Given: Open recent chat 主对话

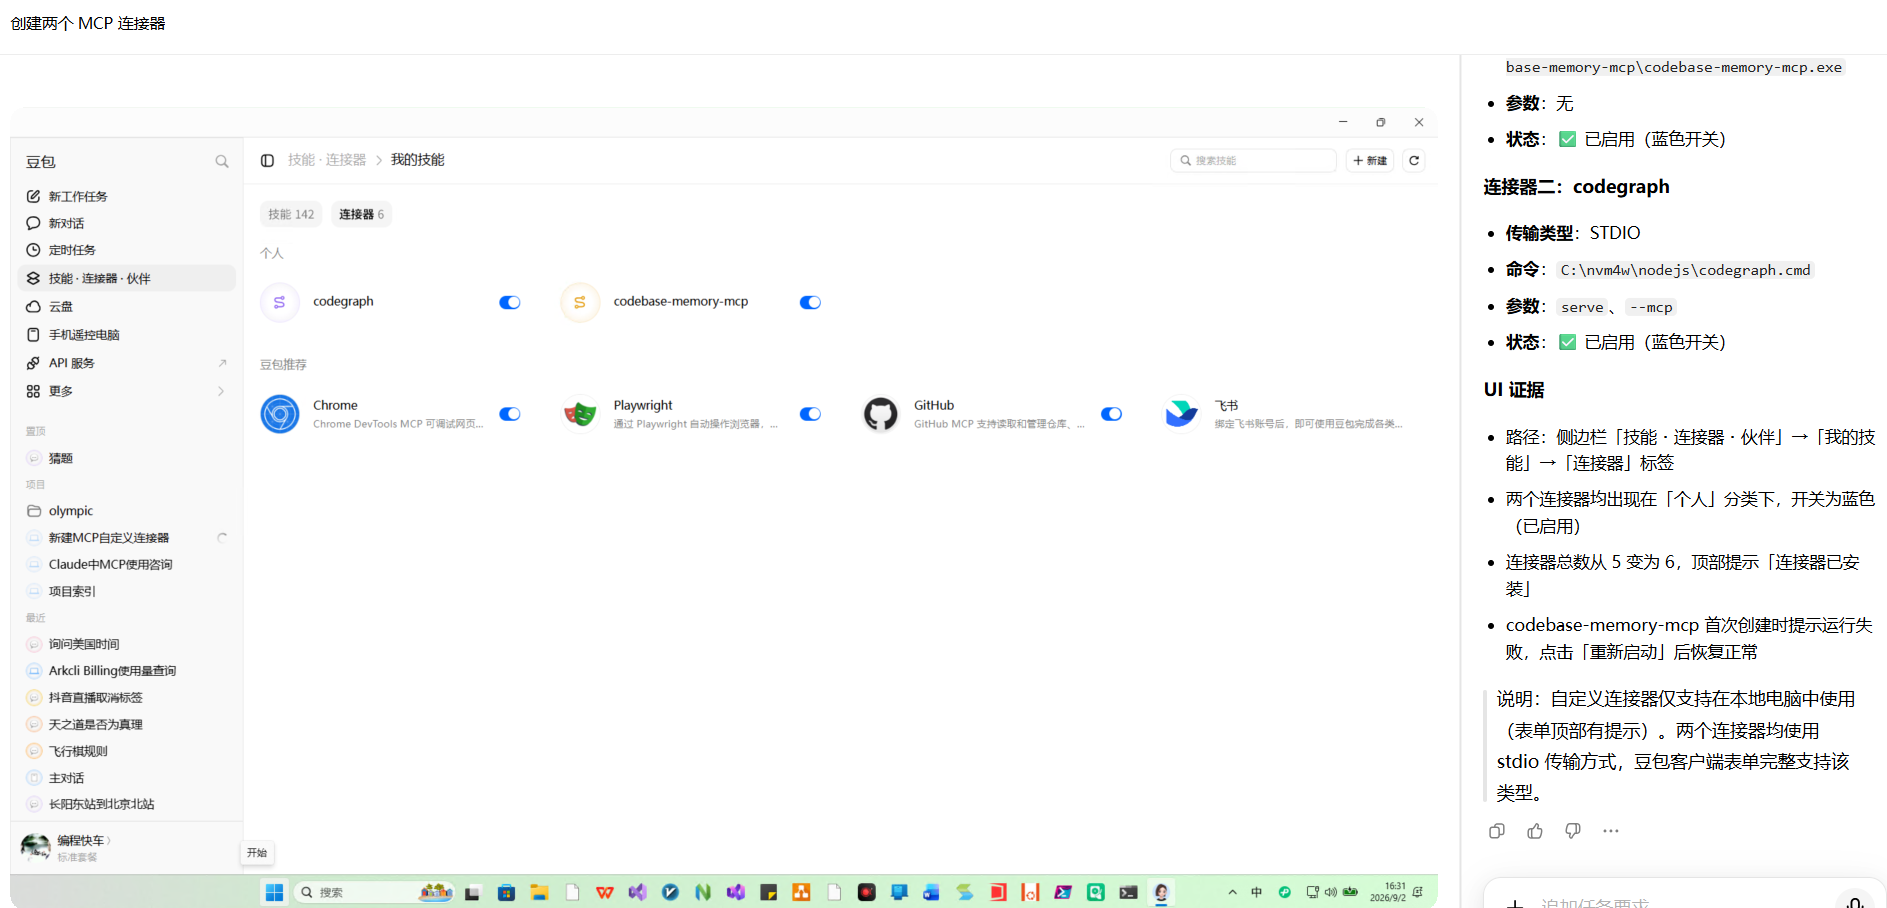Looking at the screenshot, I should click(x=127, y=778).
